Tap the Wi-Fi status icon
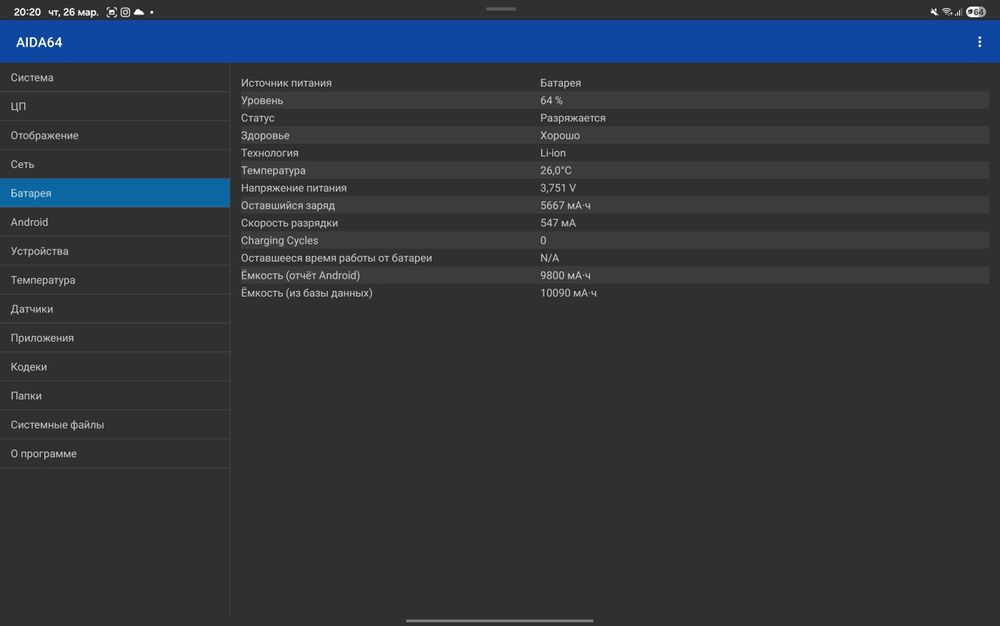 [946, 11]
